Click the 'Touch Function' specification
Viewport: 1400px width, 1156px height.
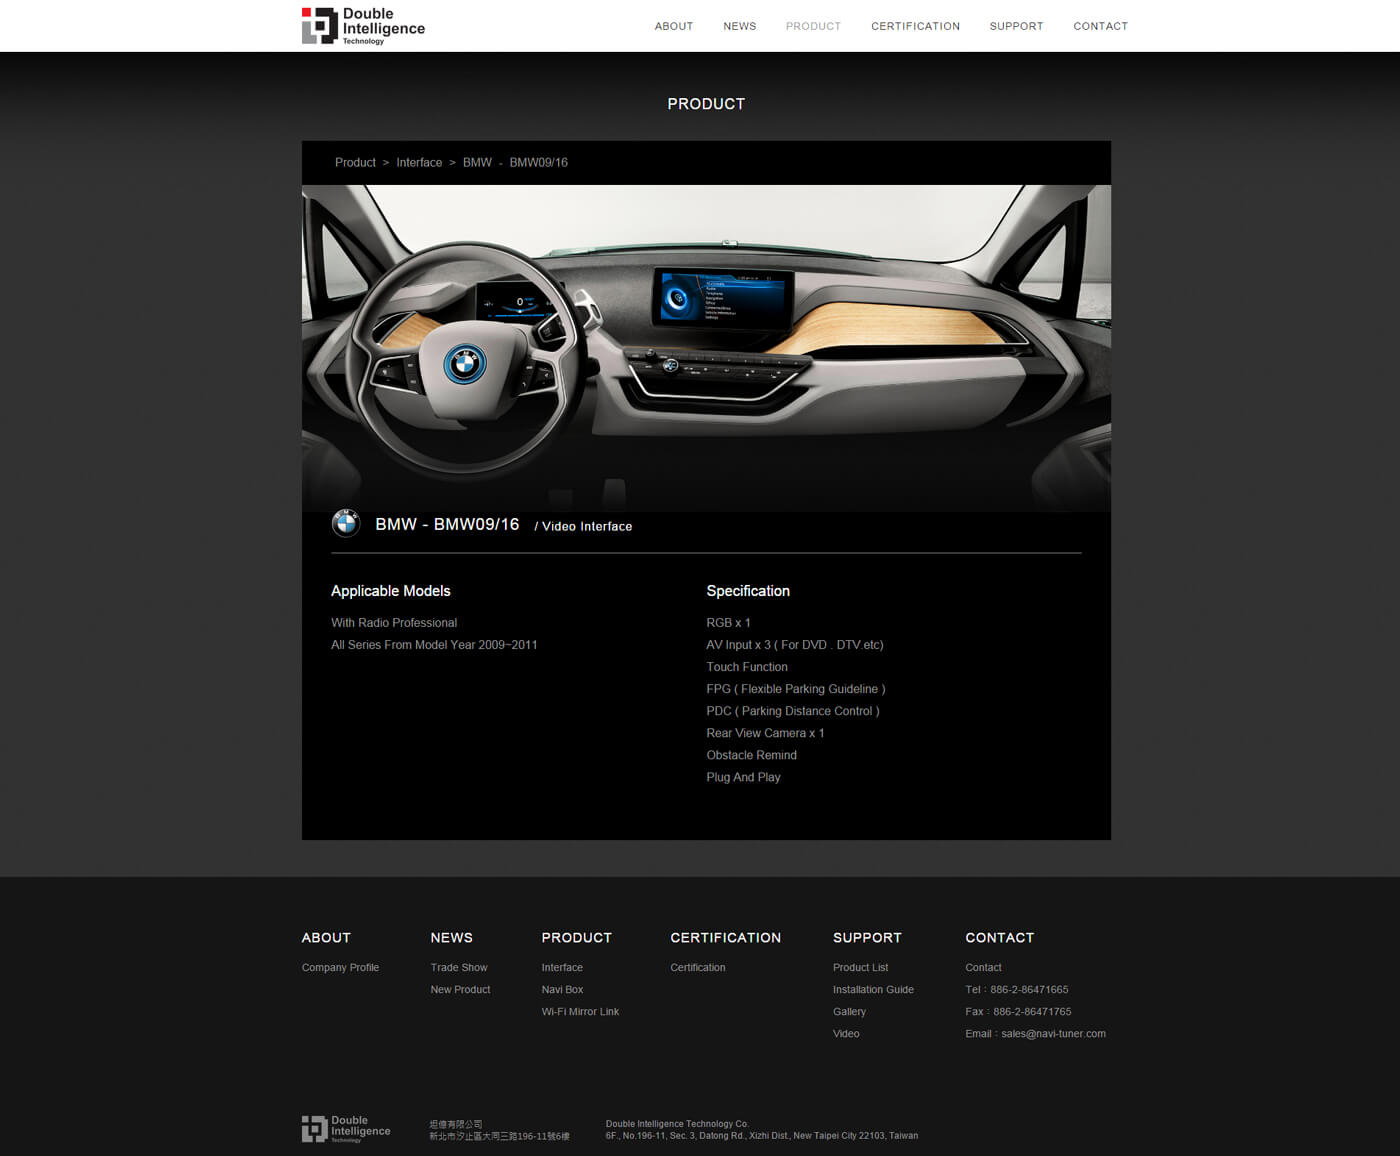coord(747,667)
